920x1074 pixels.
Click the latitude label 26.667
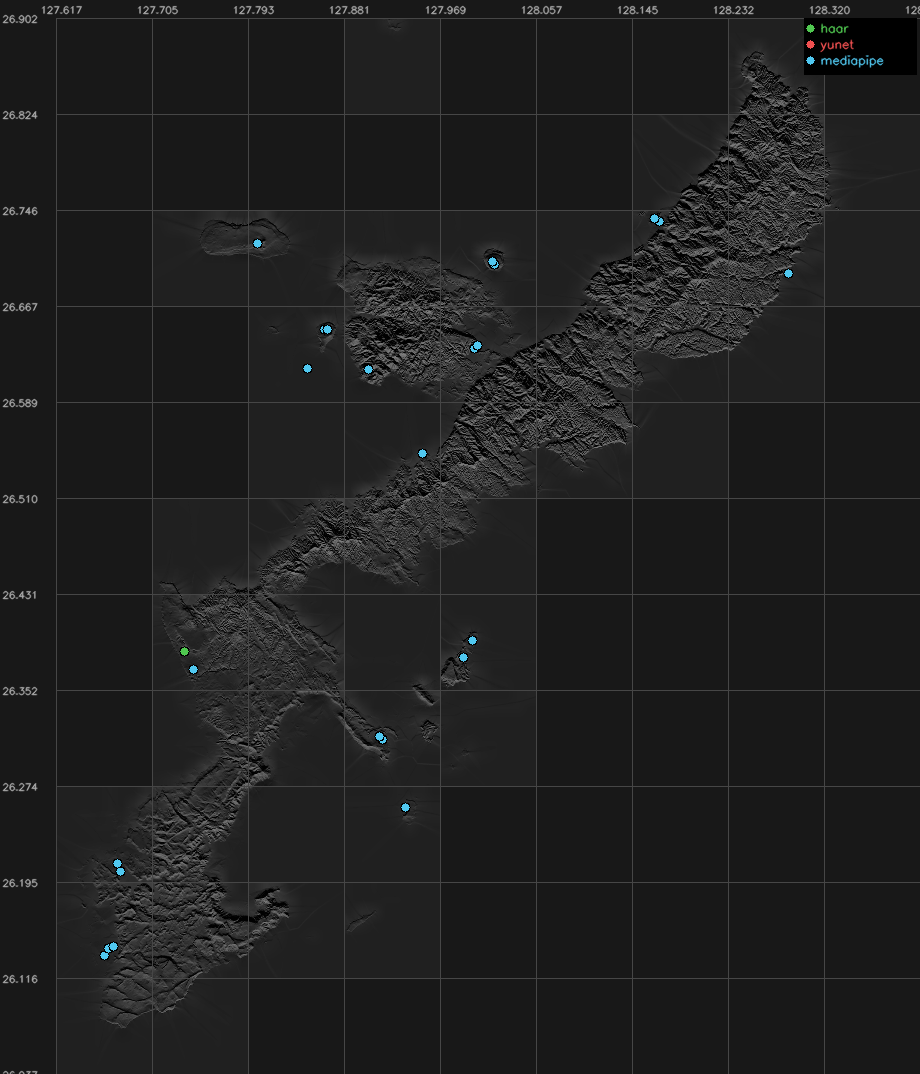click(20, 307)
